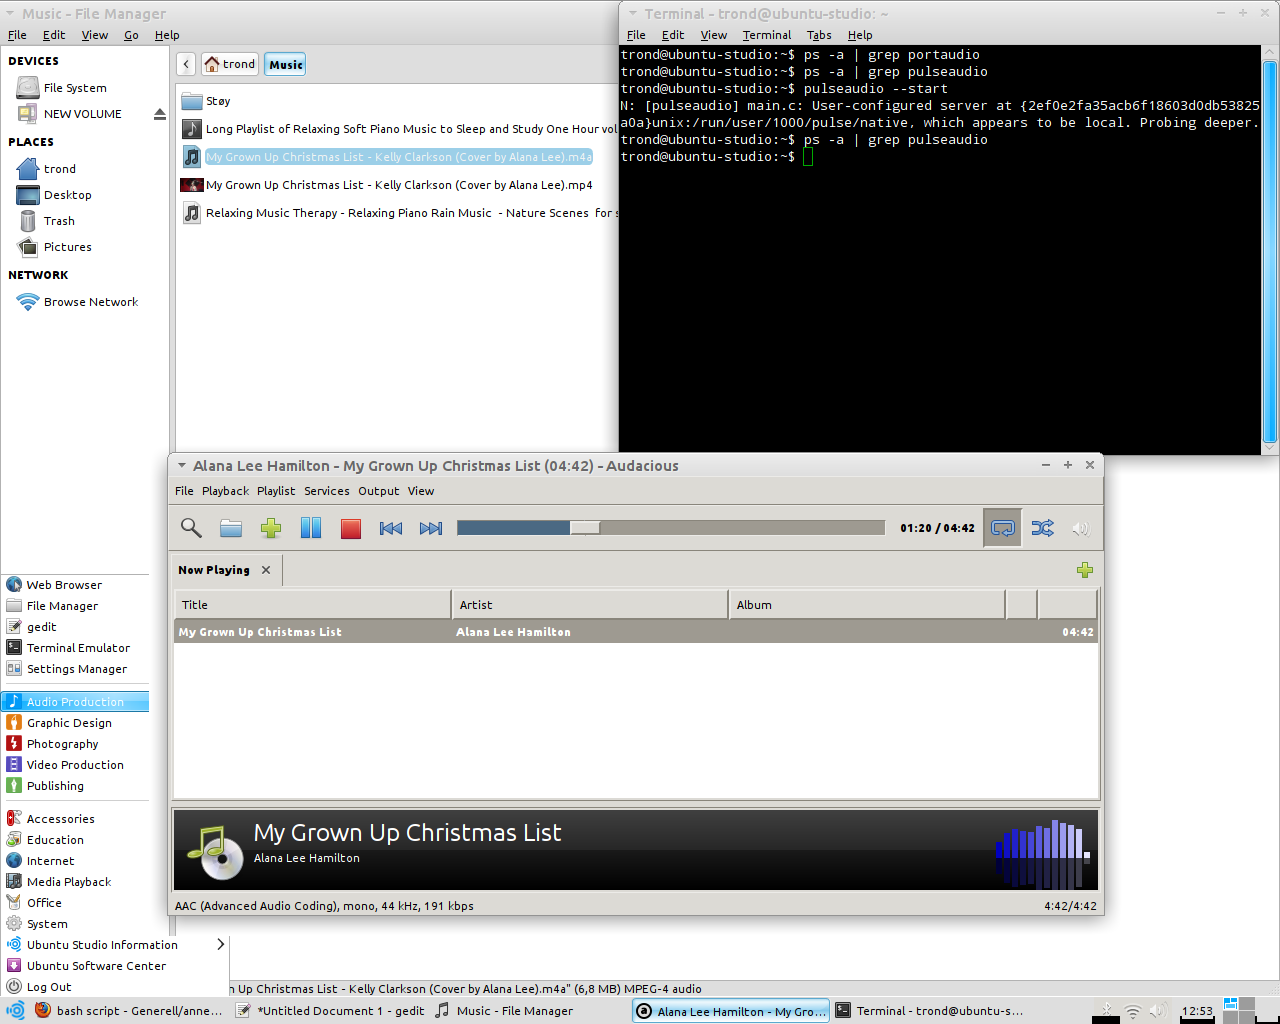This screenshot has height=1024, width=1280.
Task: Click the Add Files plus icon in toolbar
Action: (271, 528)
